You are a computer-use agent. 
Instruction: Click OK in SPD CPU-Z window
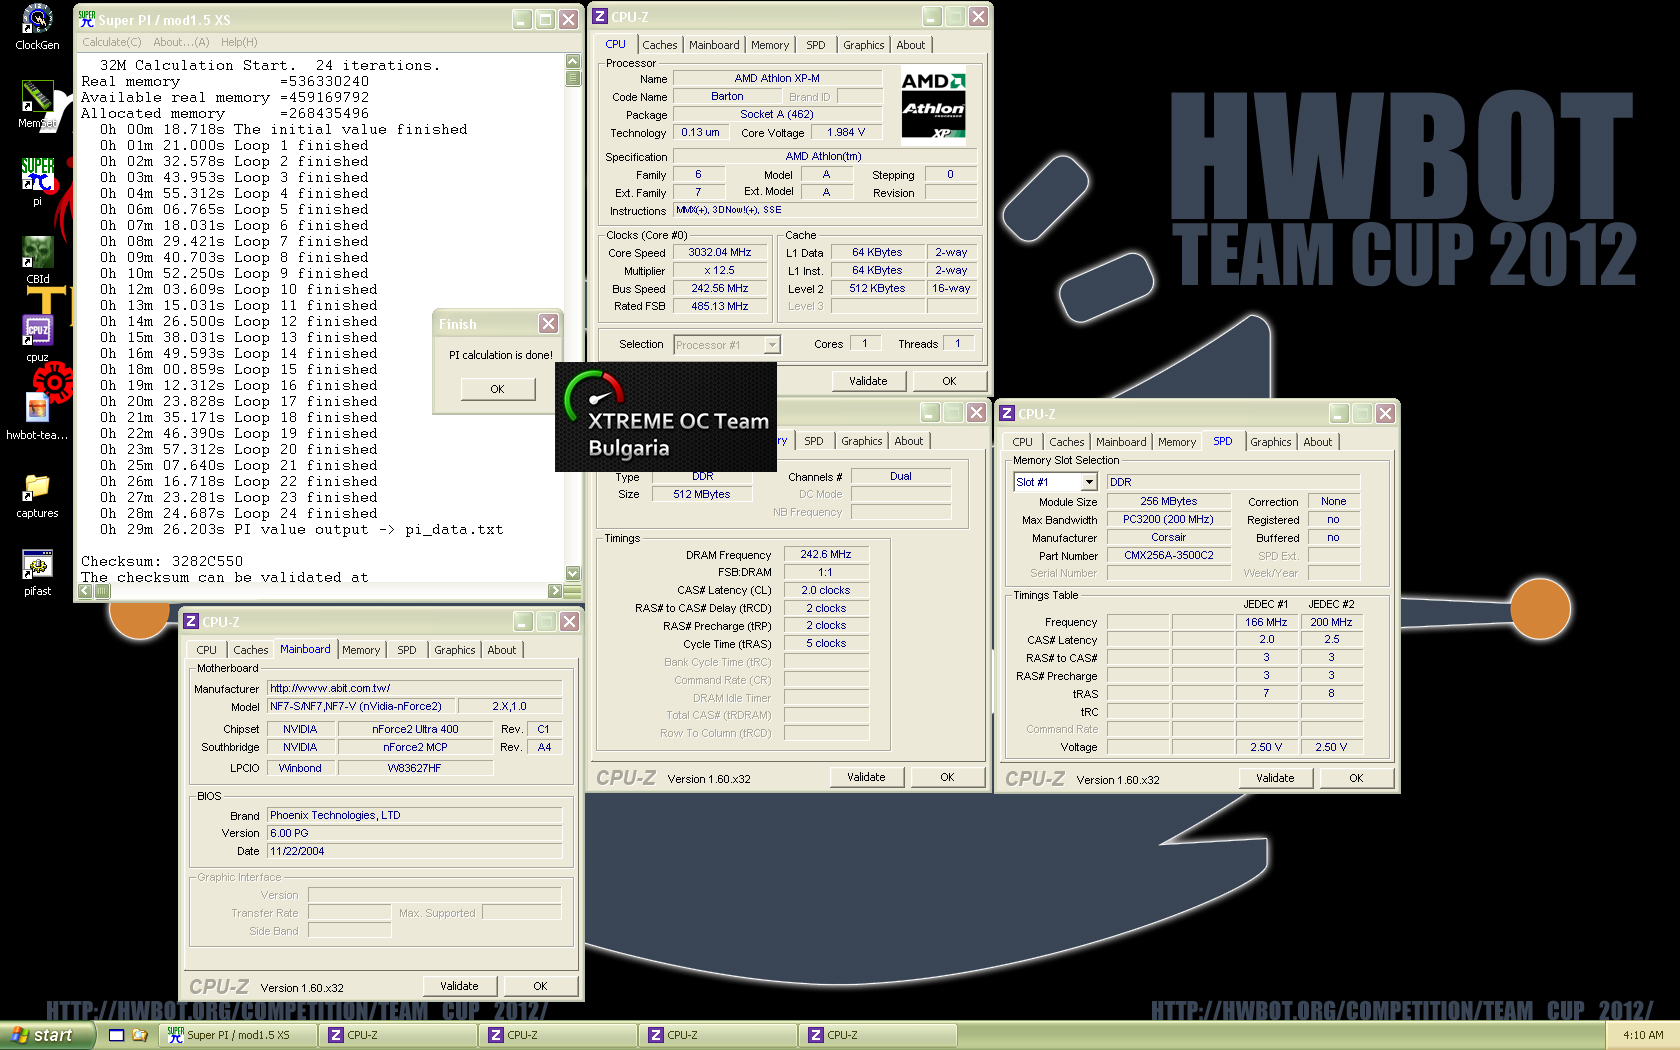1356,778
